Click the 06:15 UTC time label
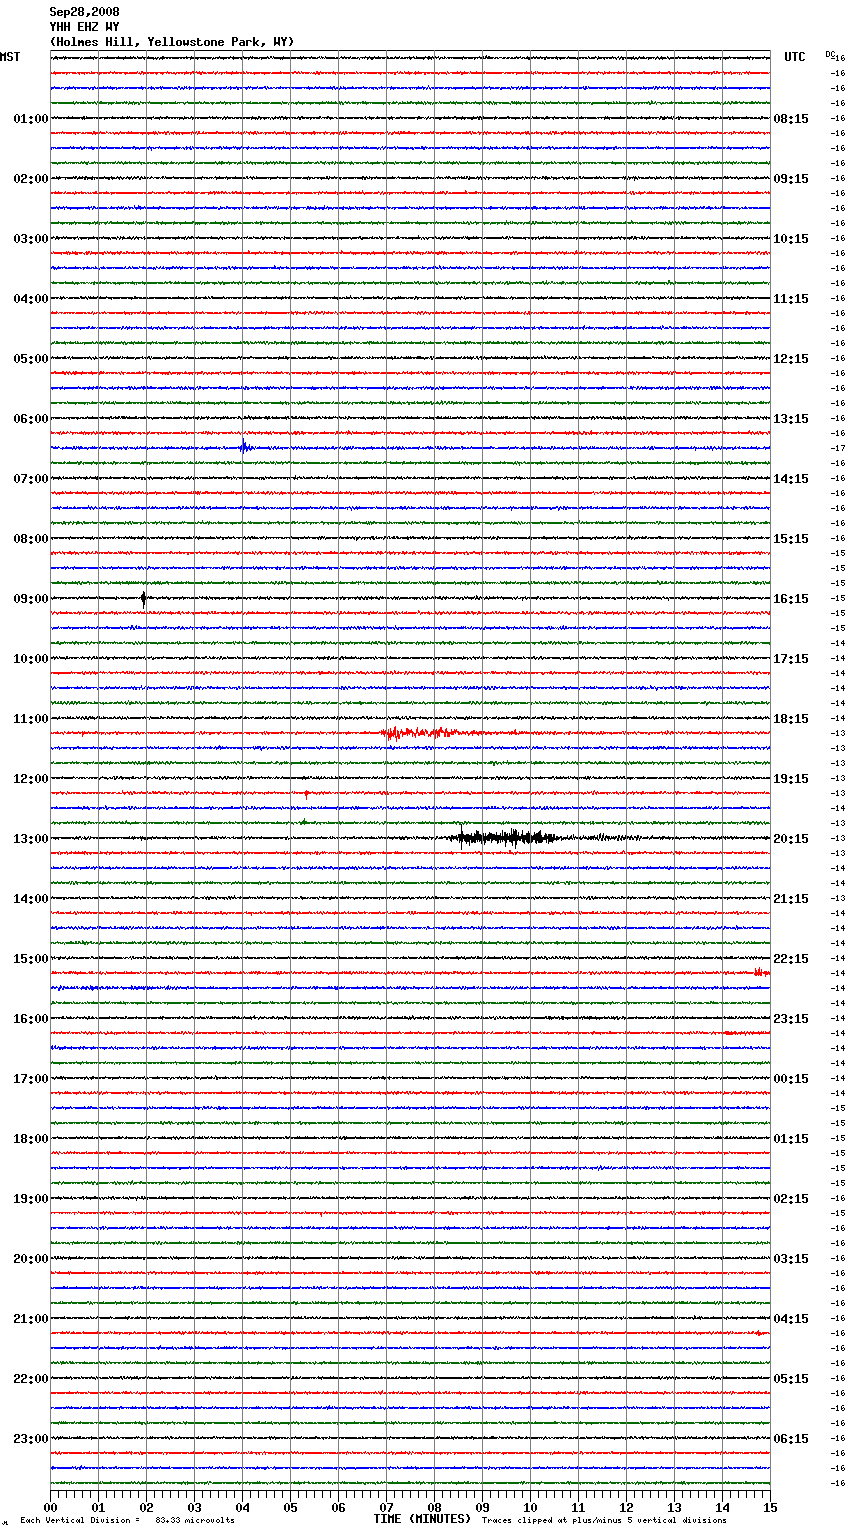This screenshot has width=850, height=1534. coord(791,1439)
